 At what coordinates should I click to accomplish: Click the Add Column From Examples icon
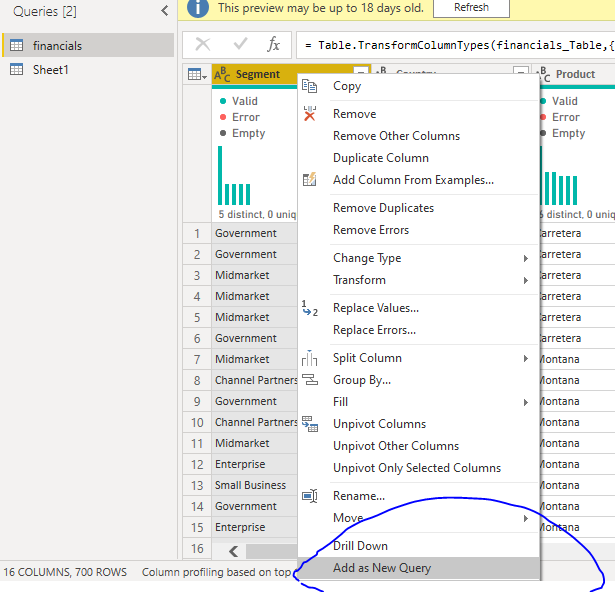pos(309,179)
